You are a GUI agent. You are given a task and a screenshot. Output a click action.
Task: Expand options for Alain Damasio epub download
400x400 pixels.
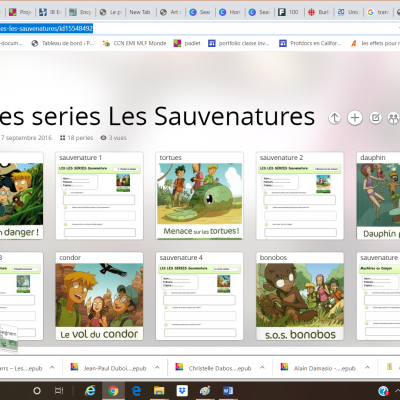click(367, 368)
